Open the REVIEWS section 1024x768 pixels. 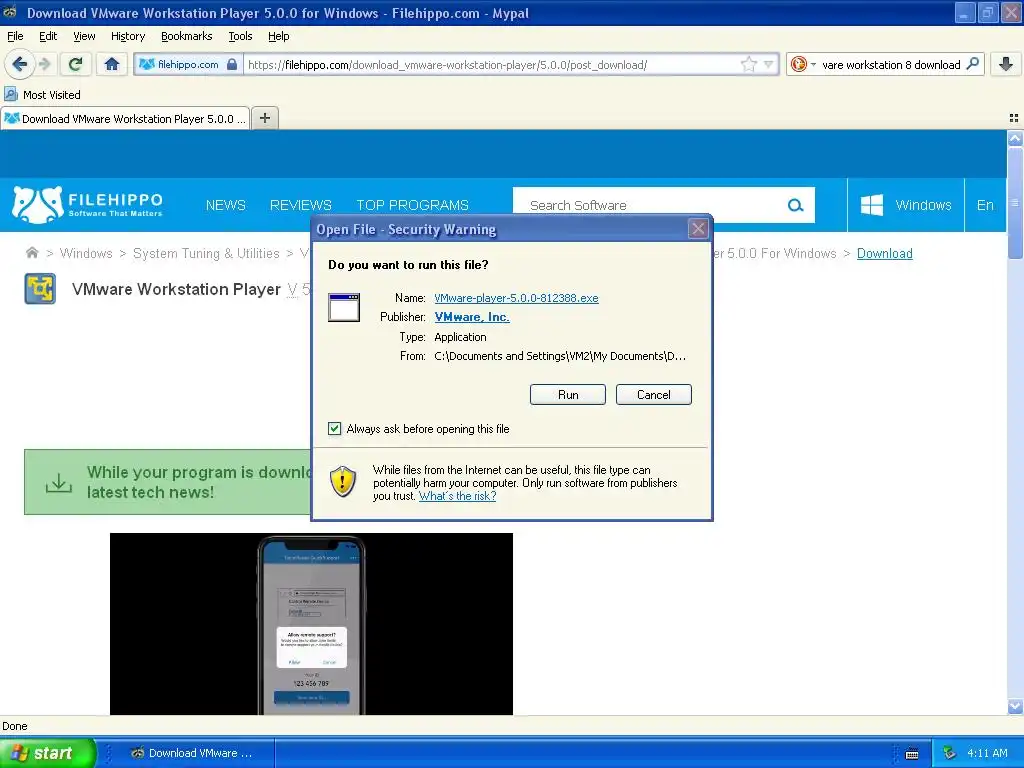coord(300,205)
